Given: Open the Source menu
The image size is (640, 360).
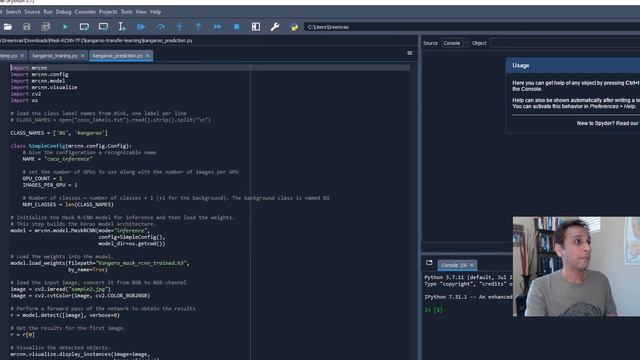Looking at the screenshot, I should pos(32,12).
